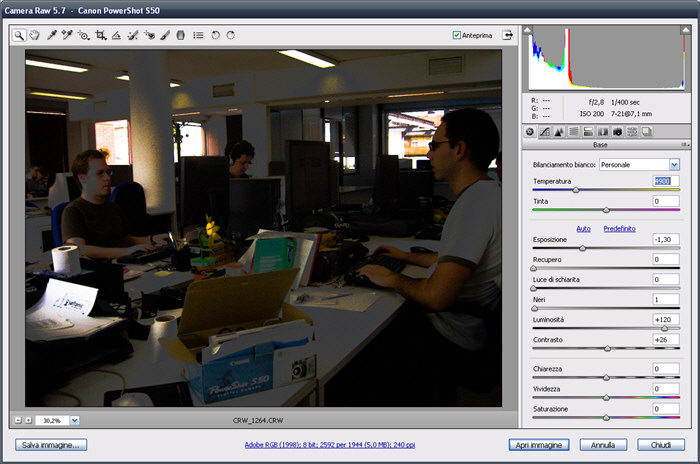700x464 pixels.
Task: Open the preferences list icon
Action: tap(198, 35)
